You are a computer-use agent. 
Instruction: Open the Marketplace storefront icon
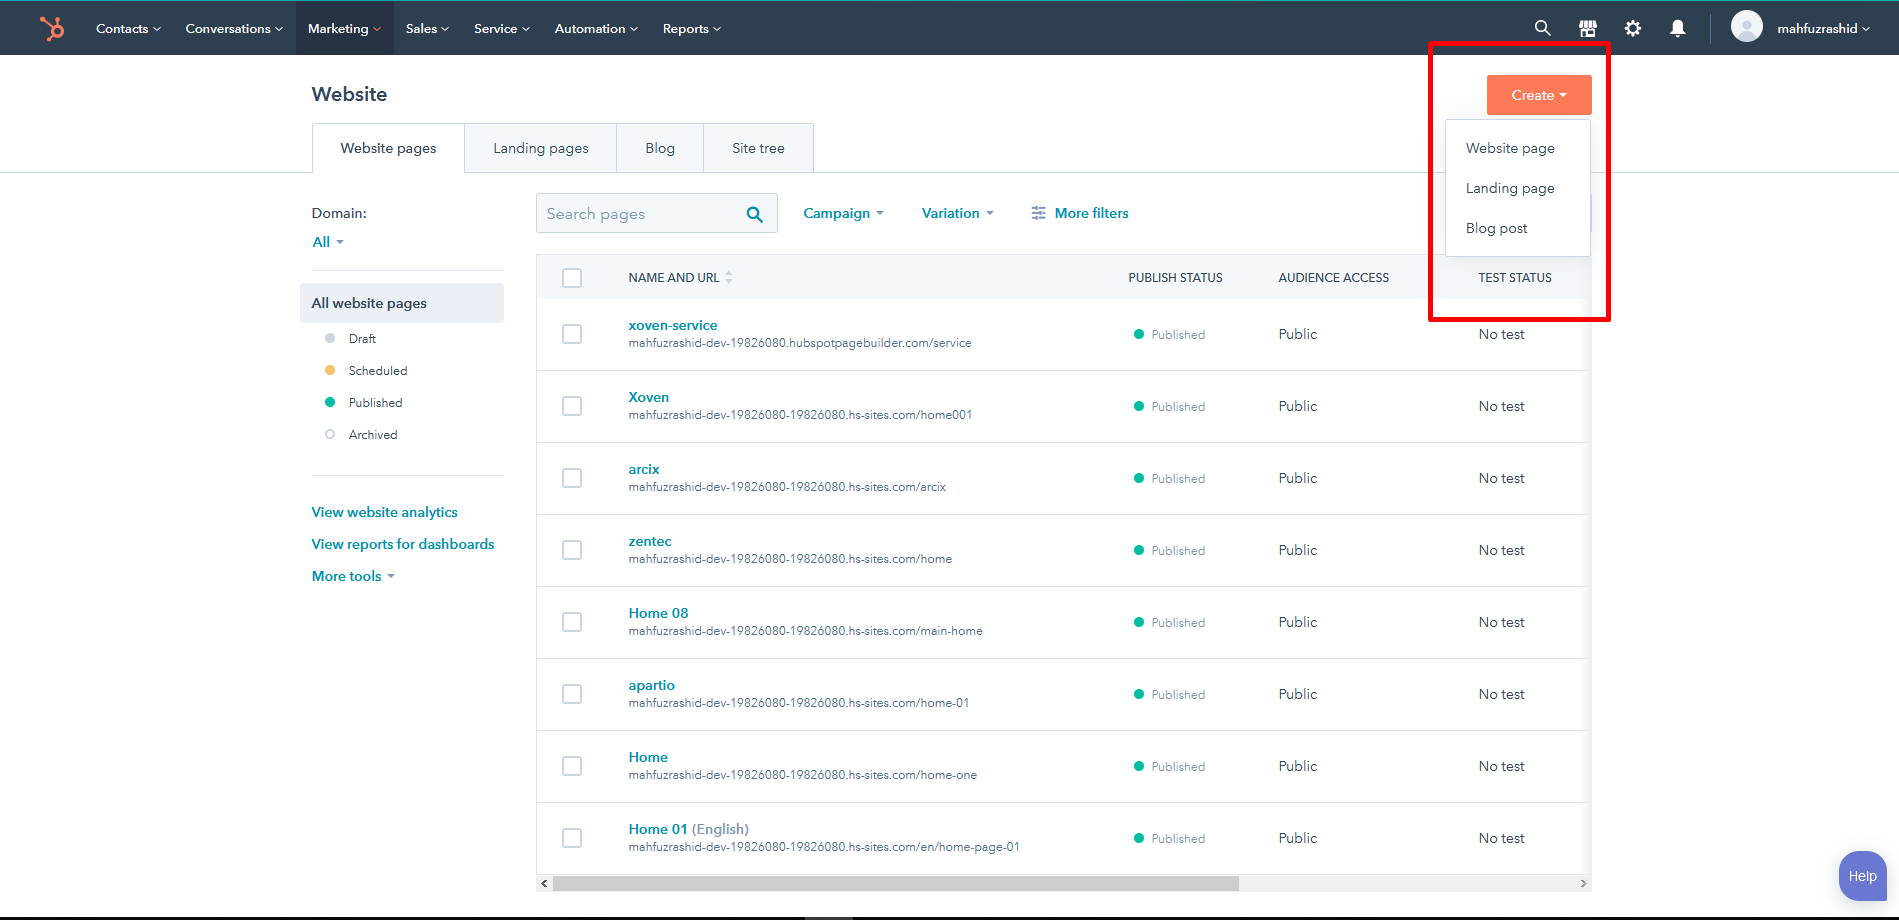1587,28
